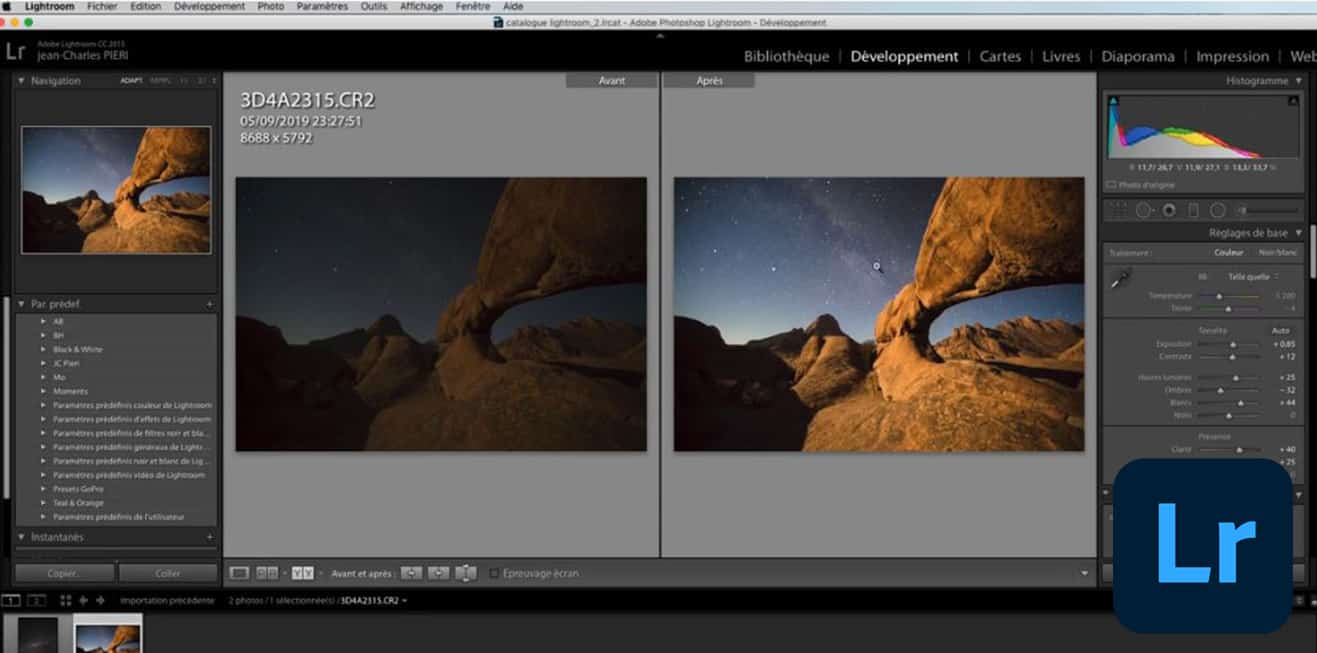Collapse the Réglages de base panel
This screenshot has width=1317, height=653.
coord(1298,233)
